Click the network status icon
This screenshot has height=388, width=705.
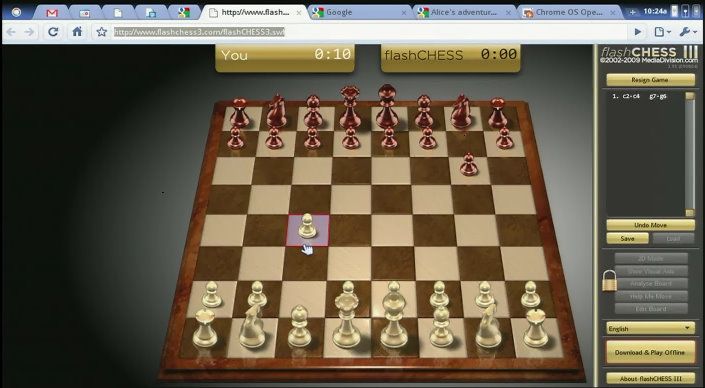click(685, 11)
